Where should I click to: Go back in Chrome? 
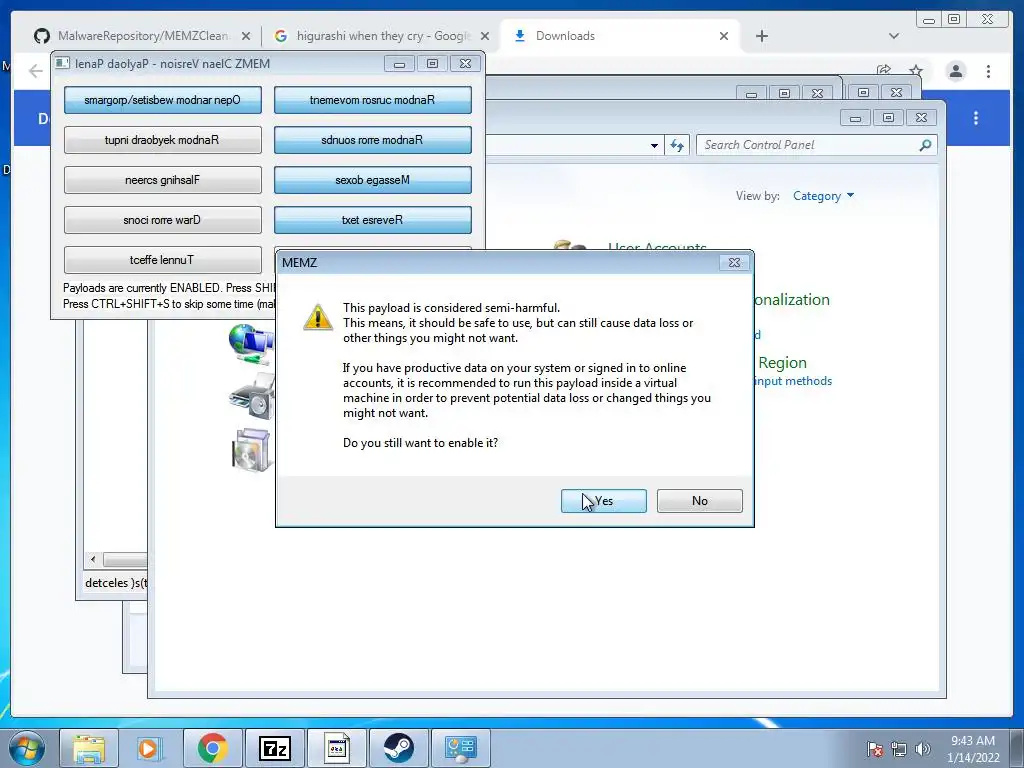36,71
